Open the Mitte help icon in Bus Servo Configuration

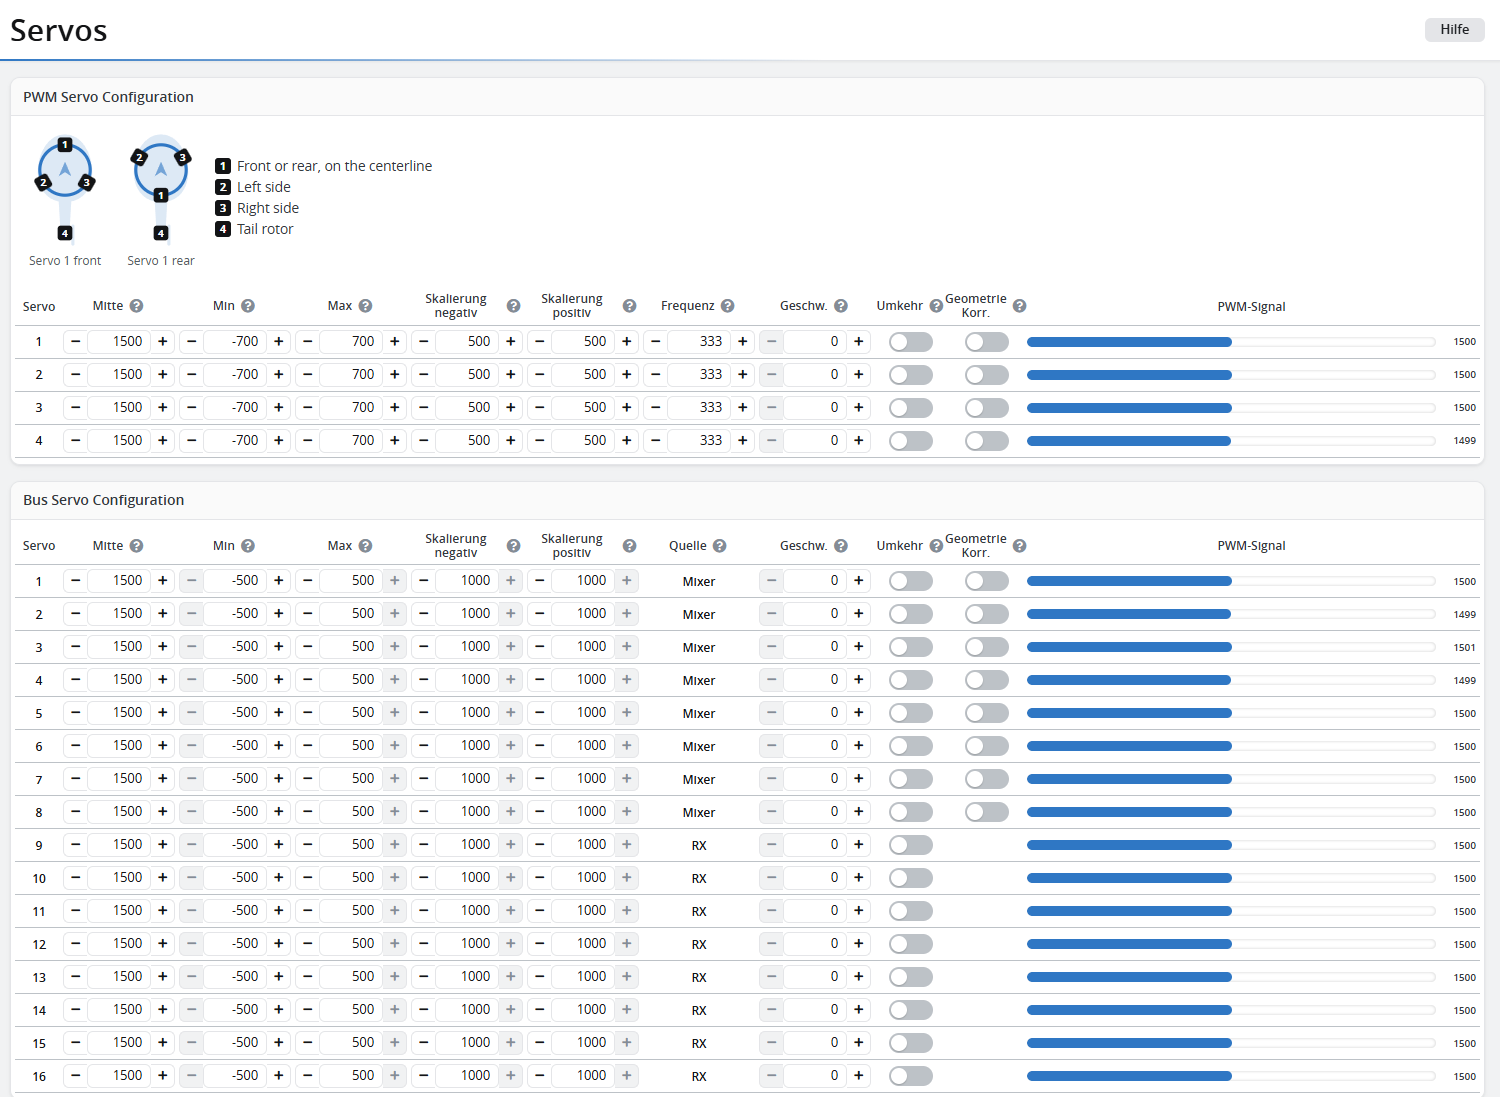pos(136,546)
